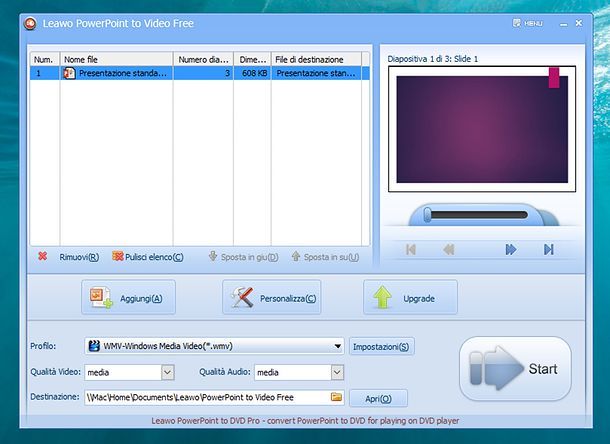Image resolution: width=610 pixels, height=444 pixels.
Task: Click the green Upgrade arrow icon
Action: coord(382,297)
